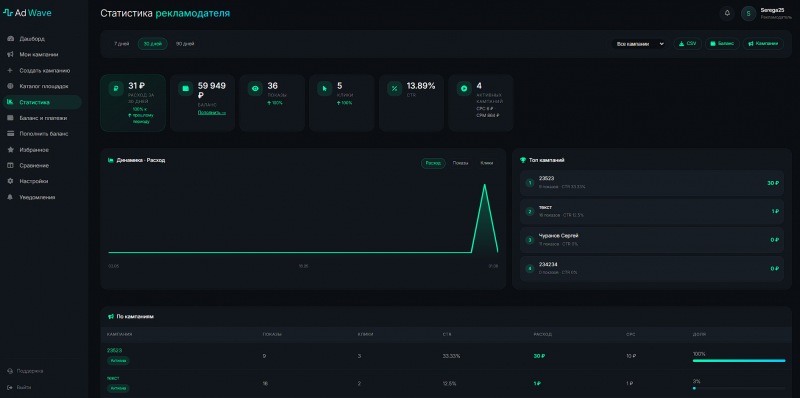This screenshot has width=800, height=398.
Task: Switch the chart to the Показы tab
Action: (460, 163)
